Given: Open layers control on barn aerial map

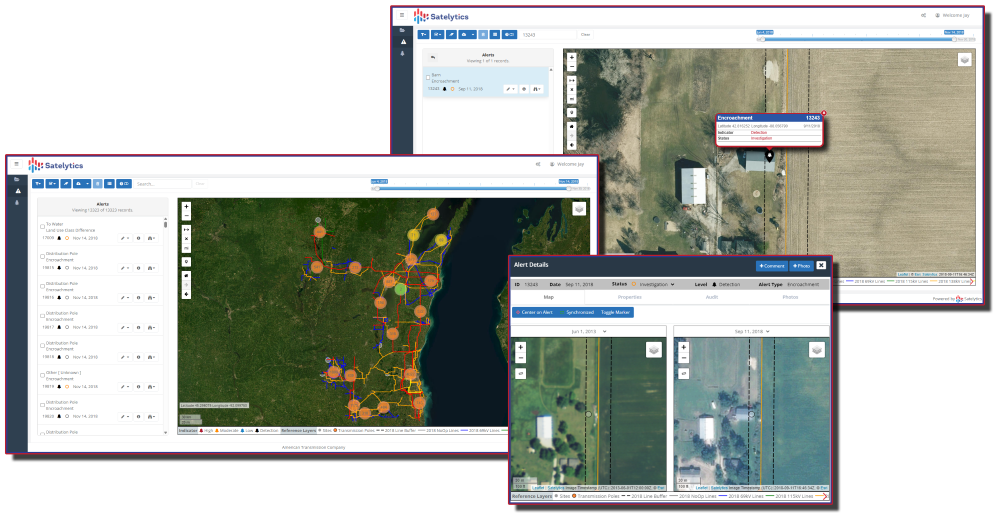Looking at the screenshot, I should pos(965,59).
